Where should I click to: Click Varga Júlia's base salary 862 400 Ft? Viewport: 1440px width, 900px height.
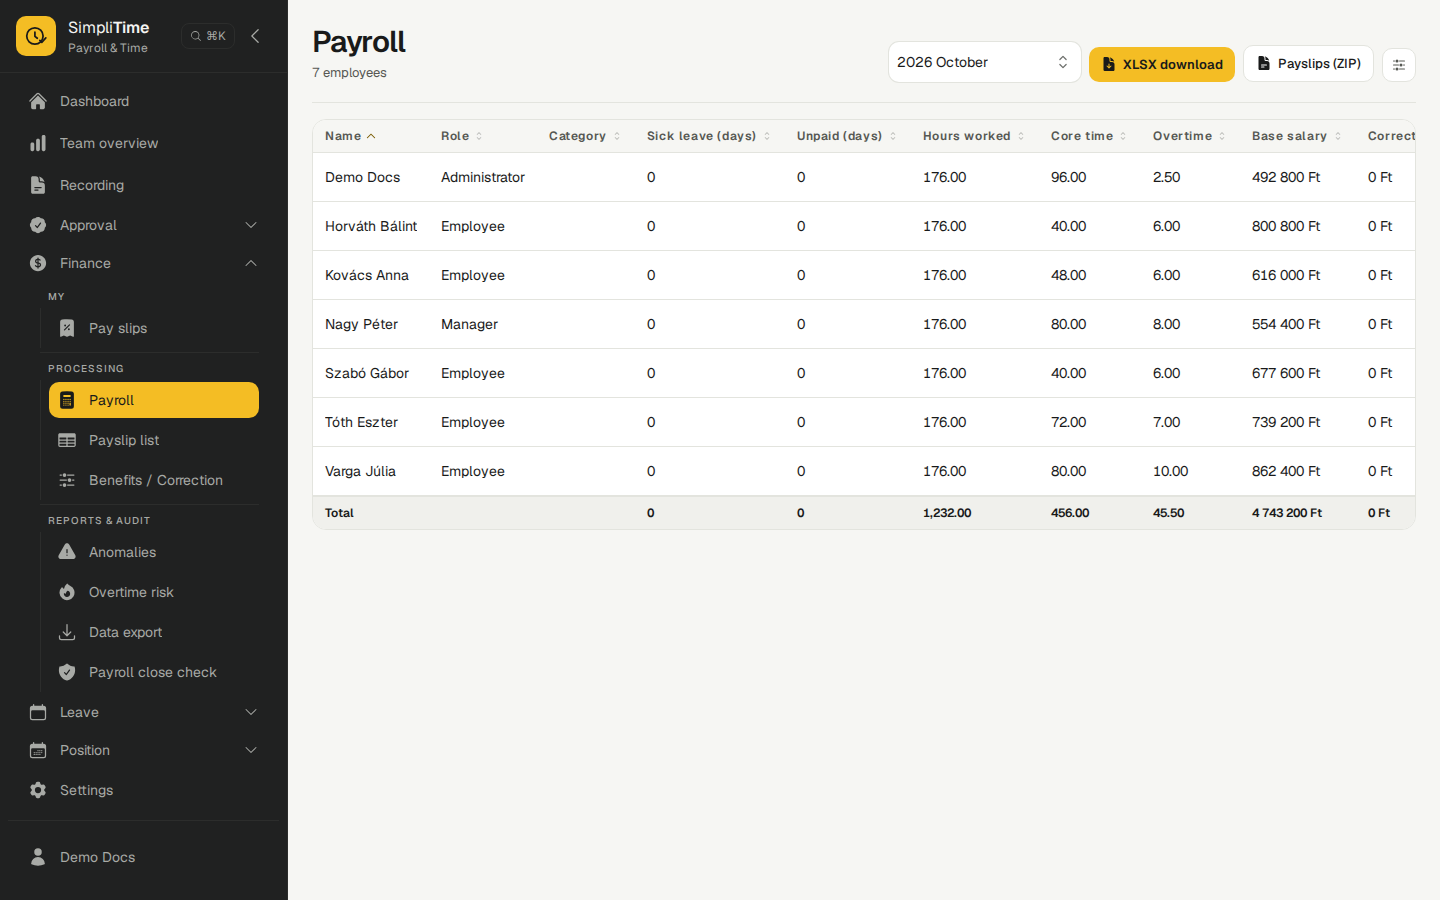(x=1286, y=471)
